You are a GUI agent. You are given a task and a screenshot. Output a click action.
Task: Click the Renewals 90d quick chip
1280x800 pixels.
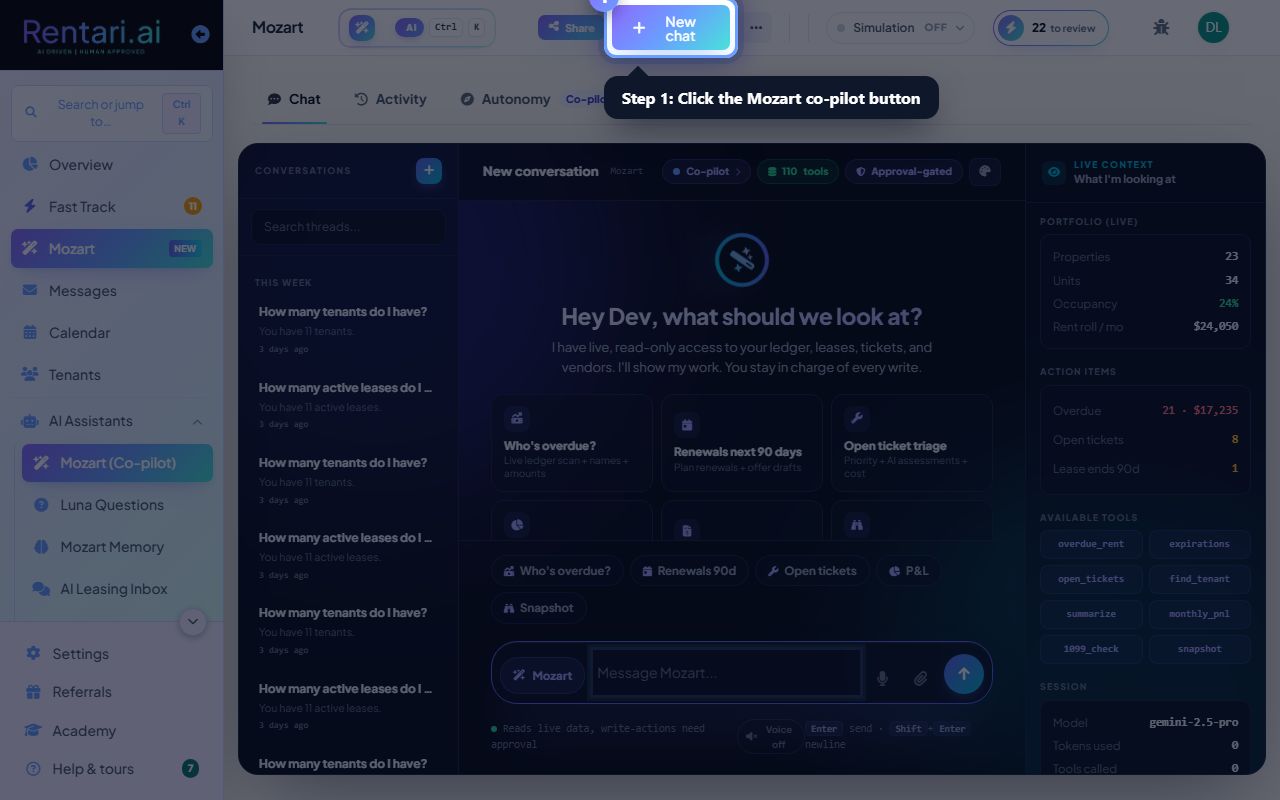click(x=689, y=571)
